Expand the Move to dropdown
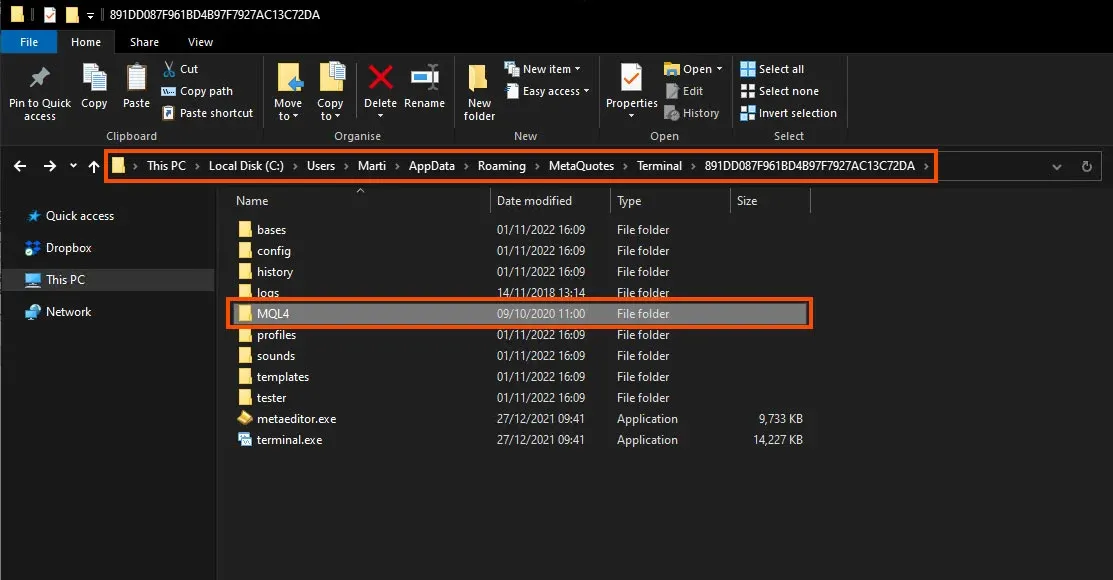The image size is (1113, 580). click(x=288, y=110)
